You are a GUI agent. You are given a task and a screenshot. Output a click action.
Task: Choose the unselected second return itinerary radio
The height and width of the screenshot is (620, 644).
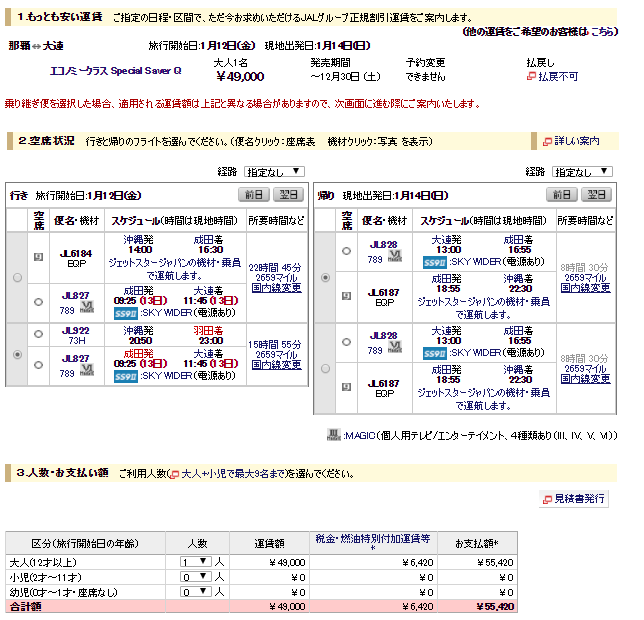click(325, 369)
